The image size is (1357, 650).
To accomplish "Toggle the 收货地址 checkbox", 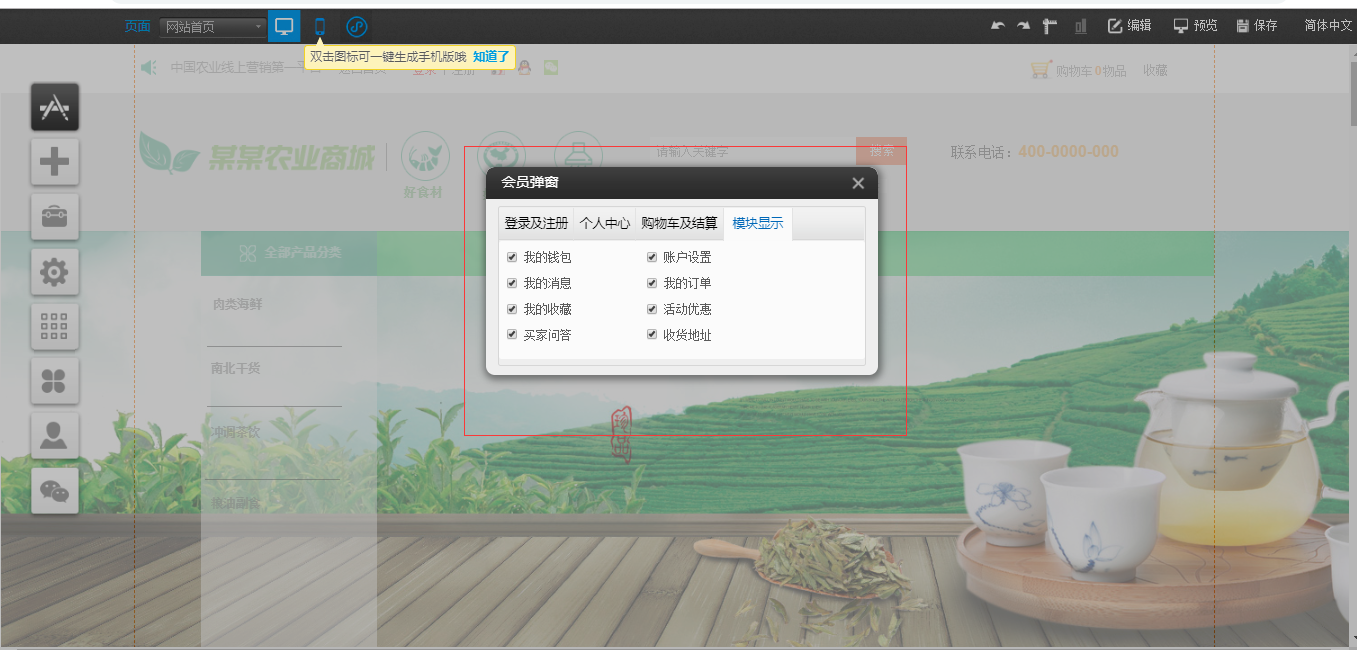I will pyautogui.click(x=652, y=335).
